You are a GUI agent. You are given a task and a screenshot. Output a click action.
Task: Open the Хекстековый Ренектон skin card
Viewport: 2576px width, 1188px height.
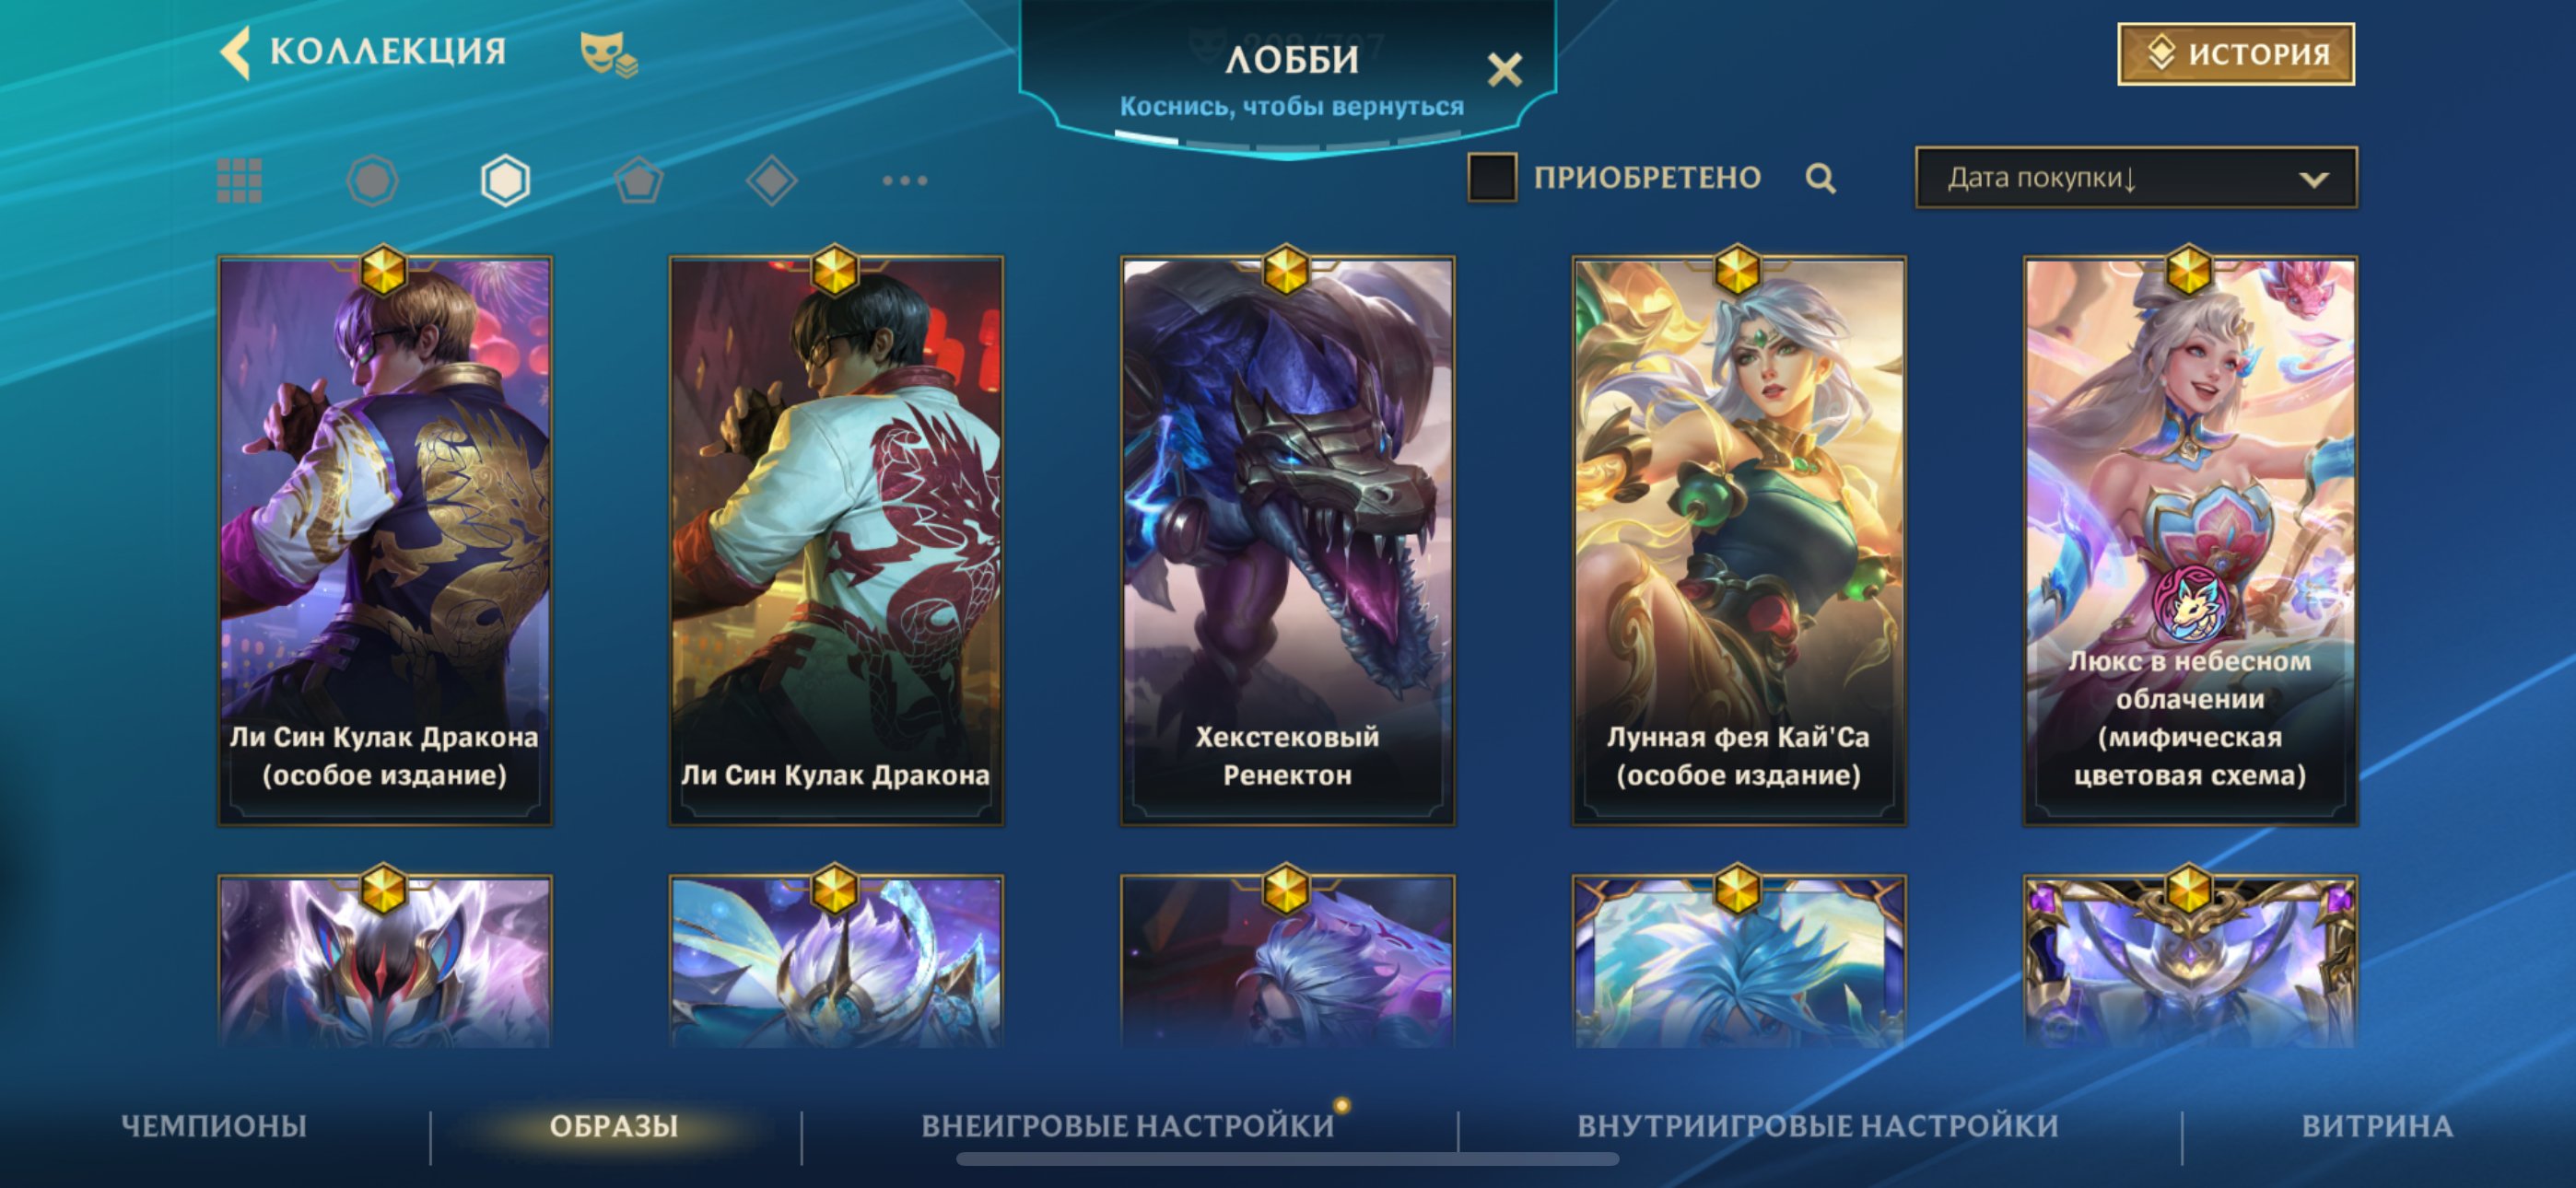coord(1287,541)
